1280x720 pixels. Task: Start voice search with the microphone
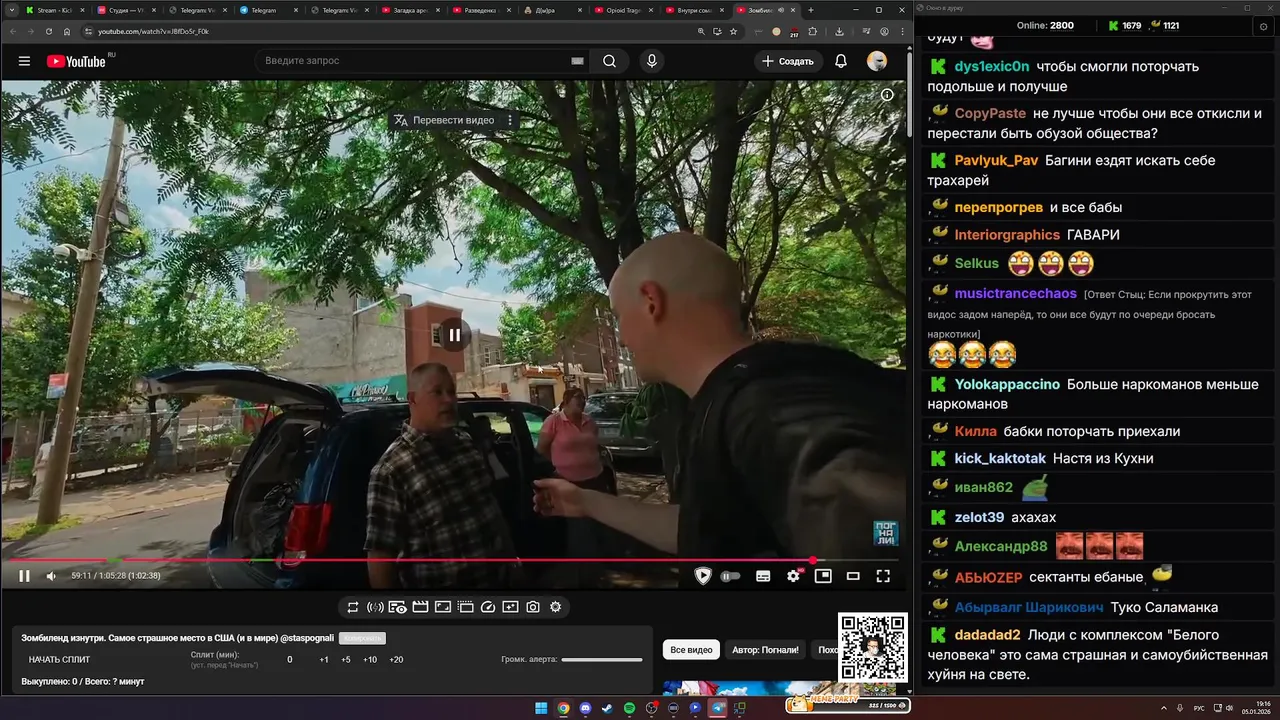click(x=652, y=61)
